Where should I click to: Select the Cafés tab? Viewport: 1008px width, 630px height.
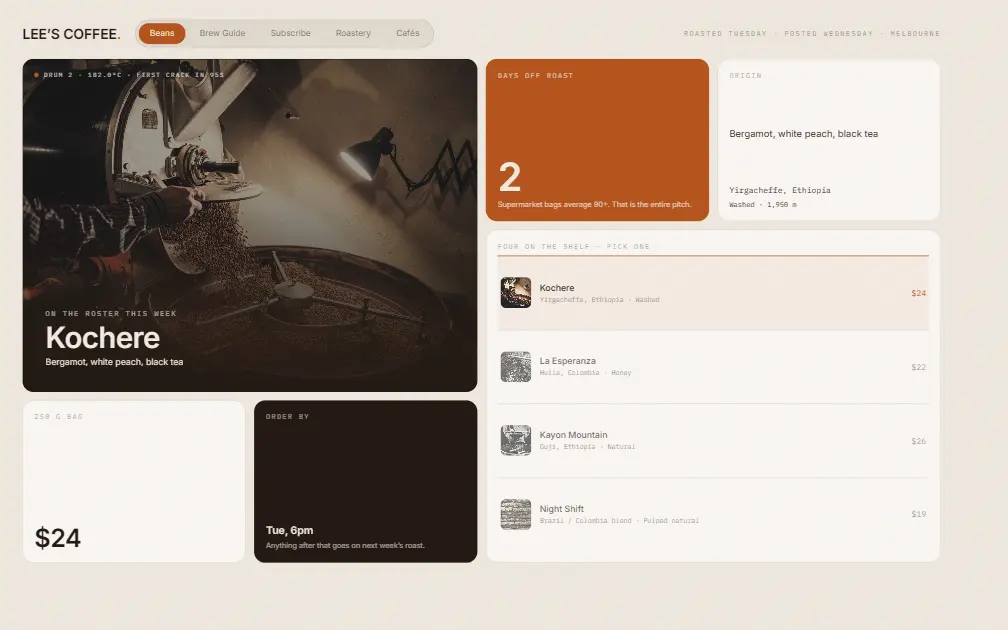(x=408, y=33)
